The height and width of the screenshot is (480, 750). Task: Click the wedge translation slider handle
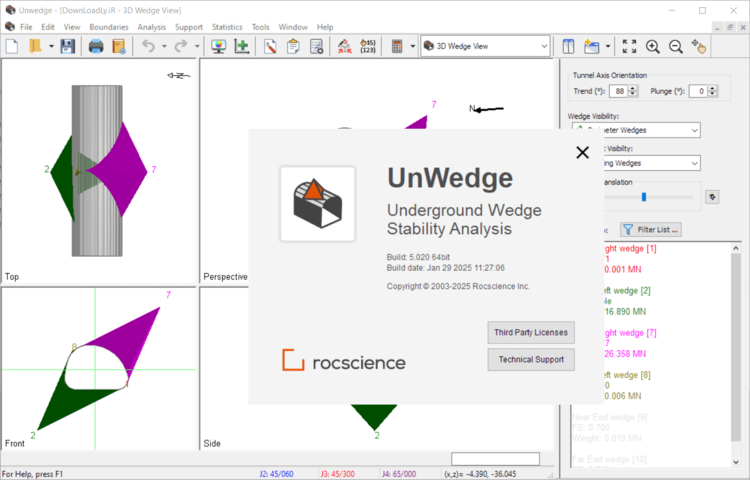644,197
